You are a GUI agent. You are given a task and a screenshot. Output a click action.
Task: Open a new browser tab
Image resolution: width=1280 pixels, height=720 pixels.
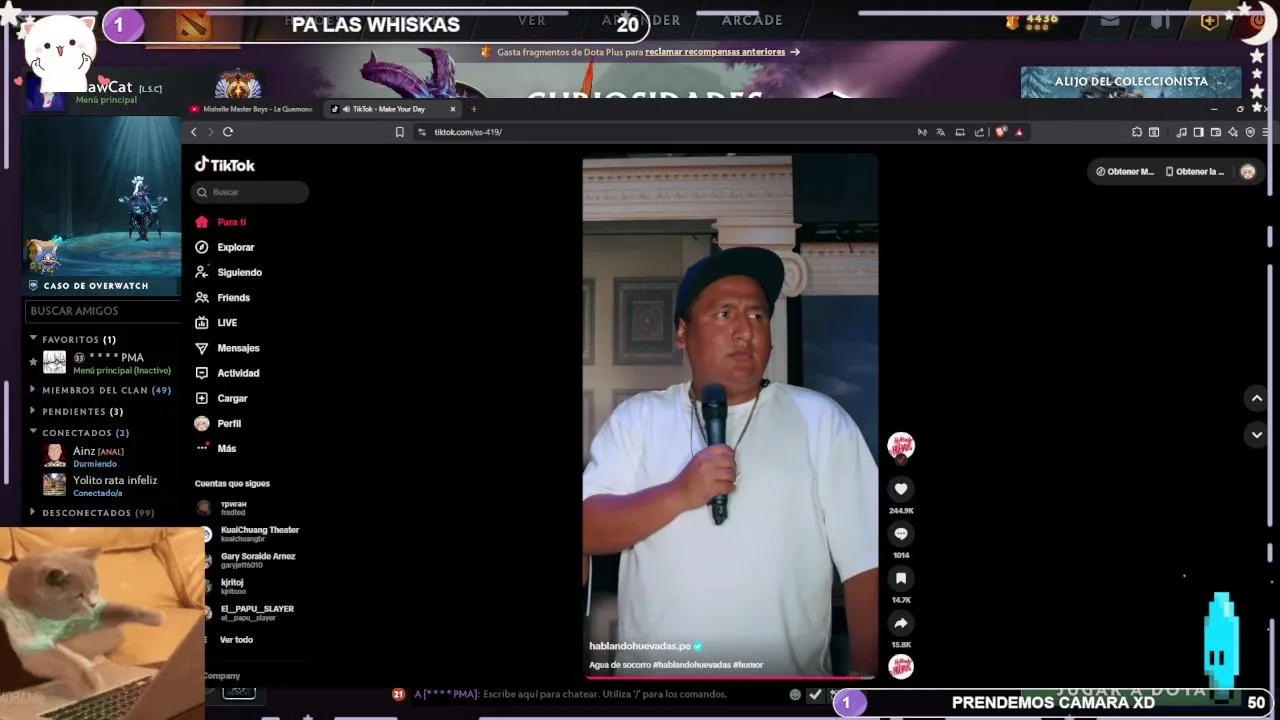(474, 109)
